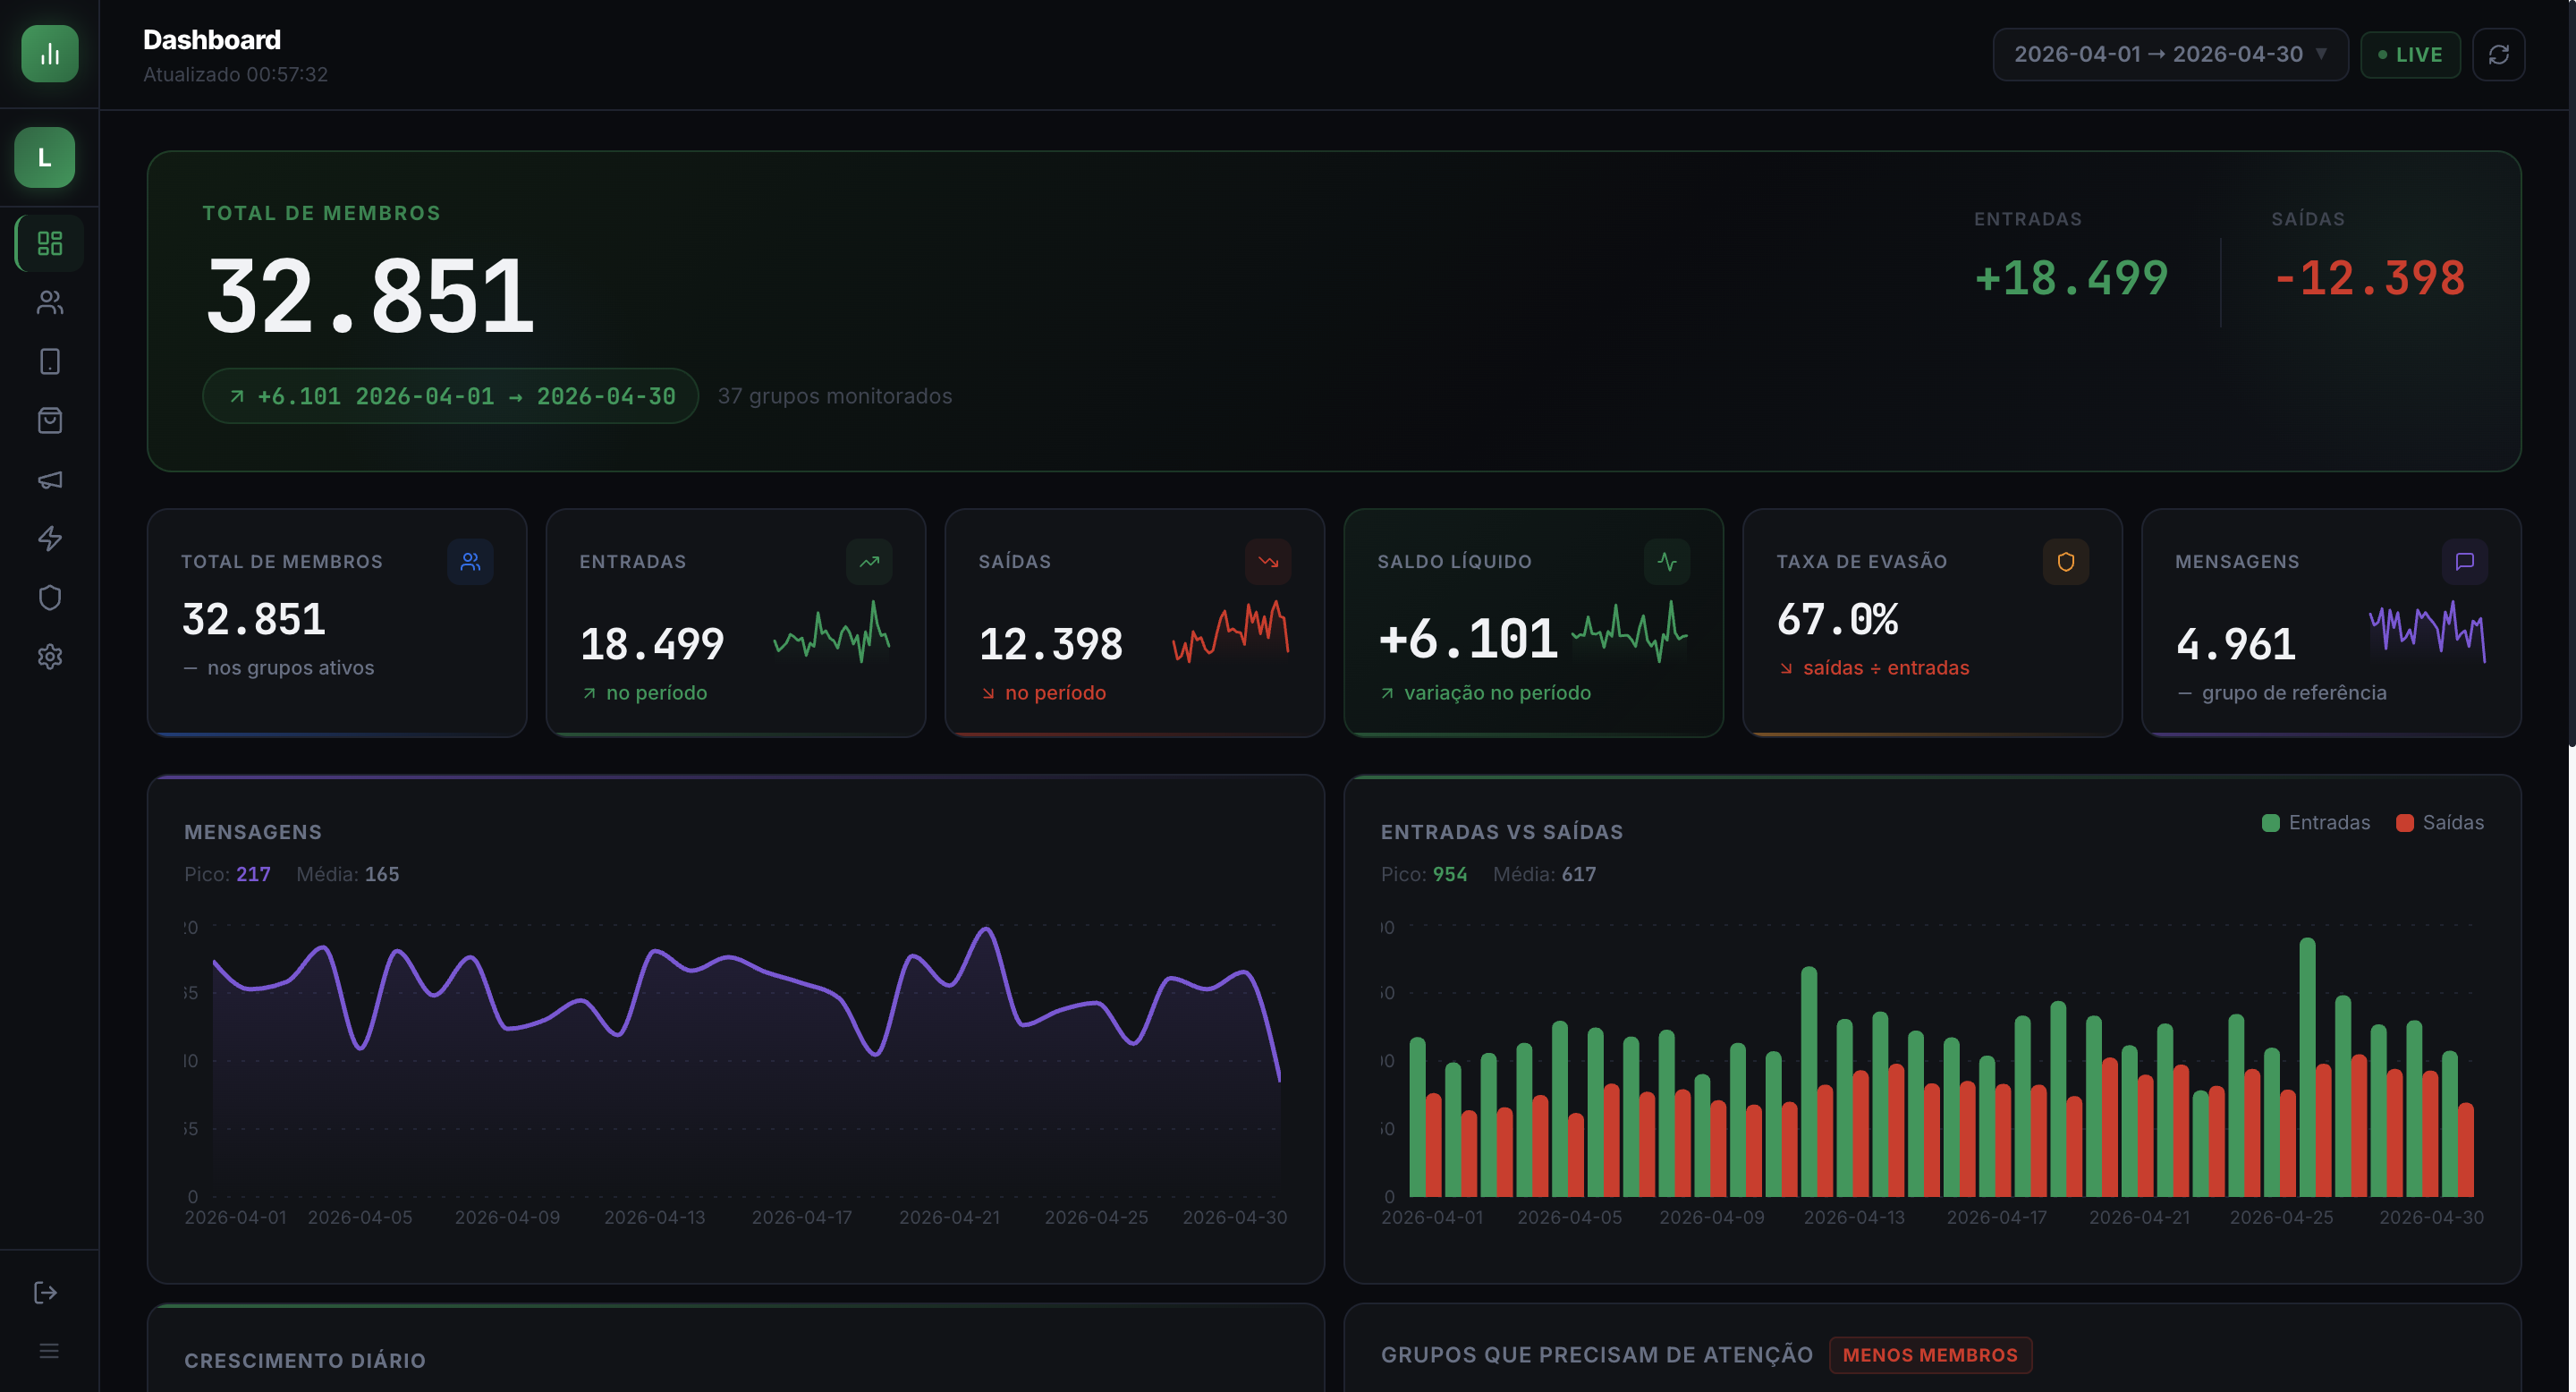Image resolution: width=2576 pixels, height=1392 pixels.
Task: Open the members people icon in sidebar
Action: pos(49,302)
